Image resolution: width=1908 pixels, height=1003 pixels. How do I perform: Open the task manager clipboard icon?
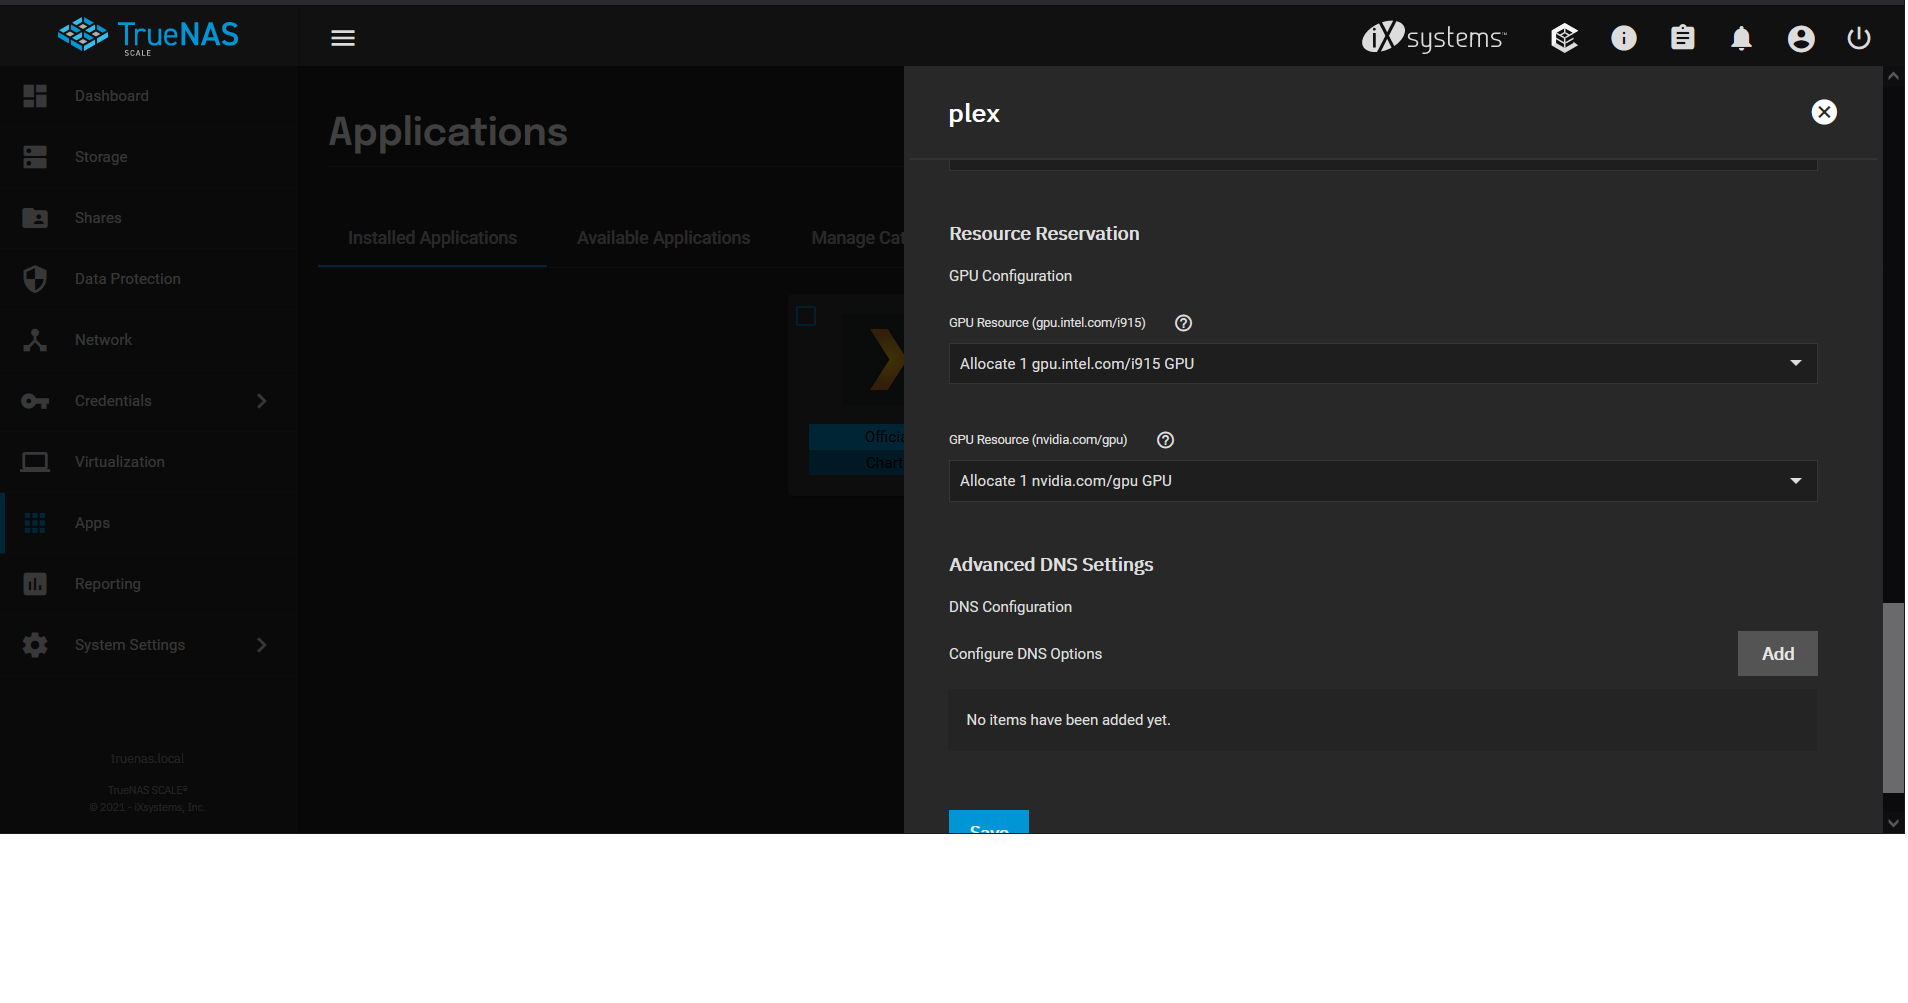click(x=1683, y=38)
